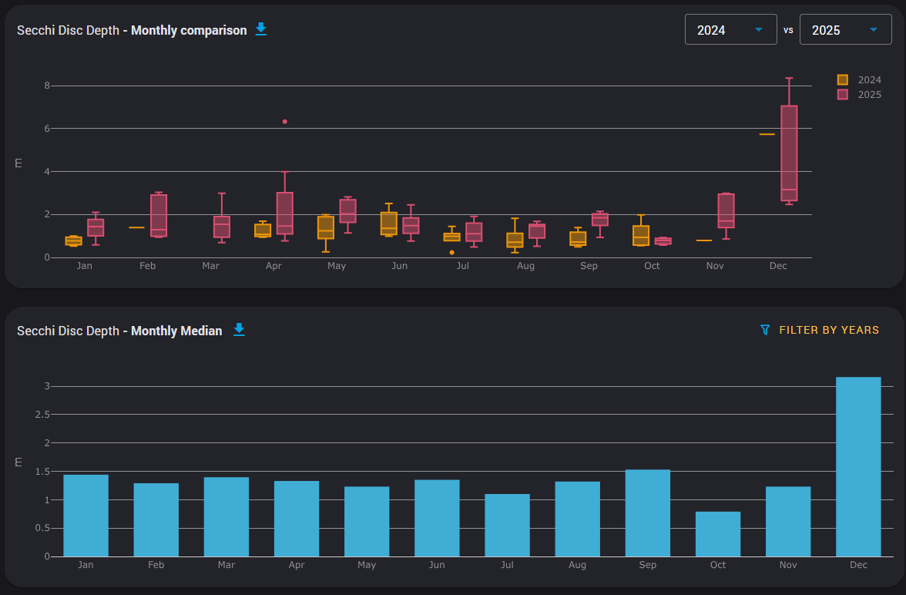Select the December bar in Monthly Median

[858, 467]
